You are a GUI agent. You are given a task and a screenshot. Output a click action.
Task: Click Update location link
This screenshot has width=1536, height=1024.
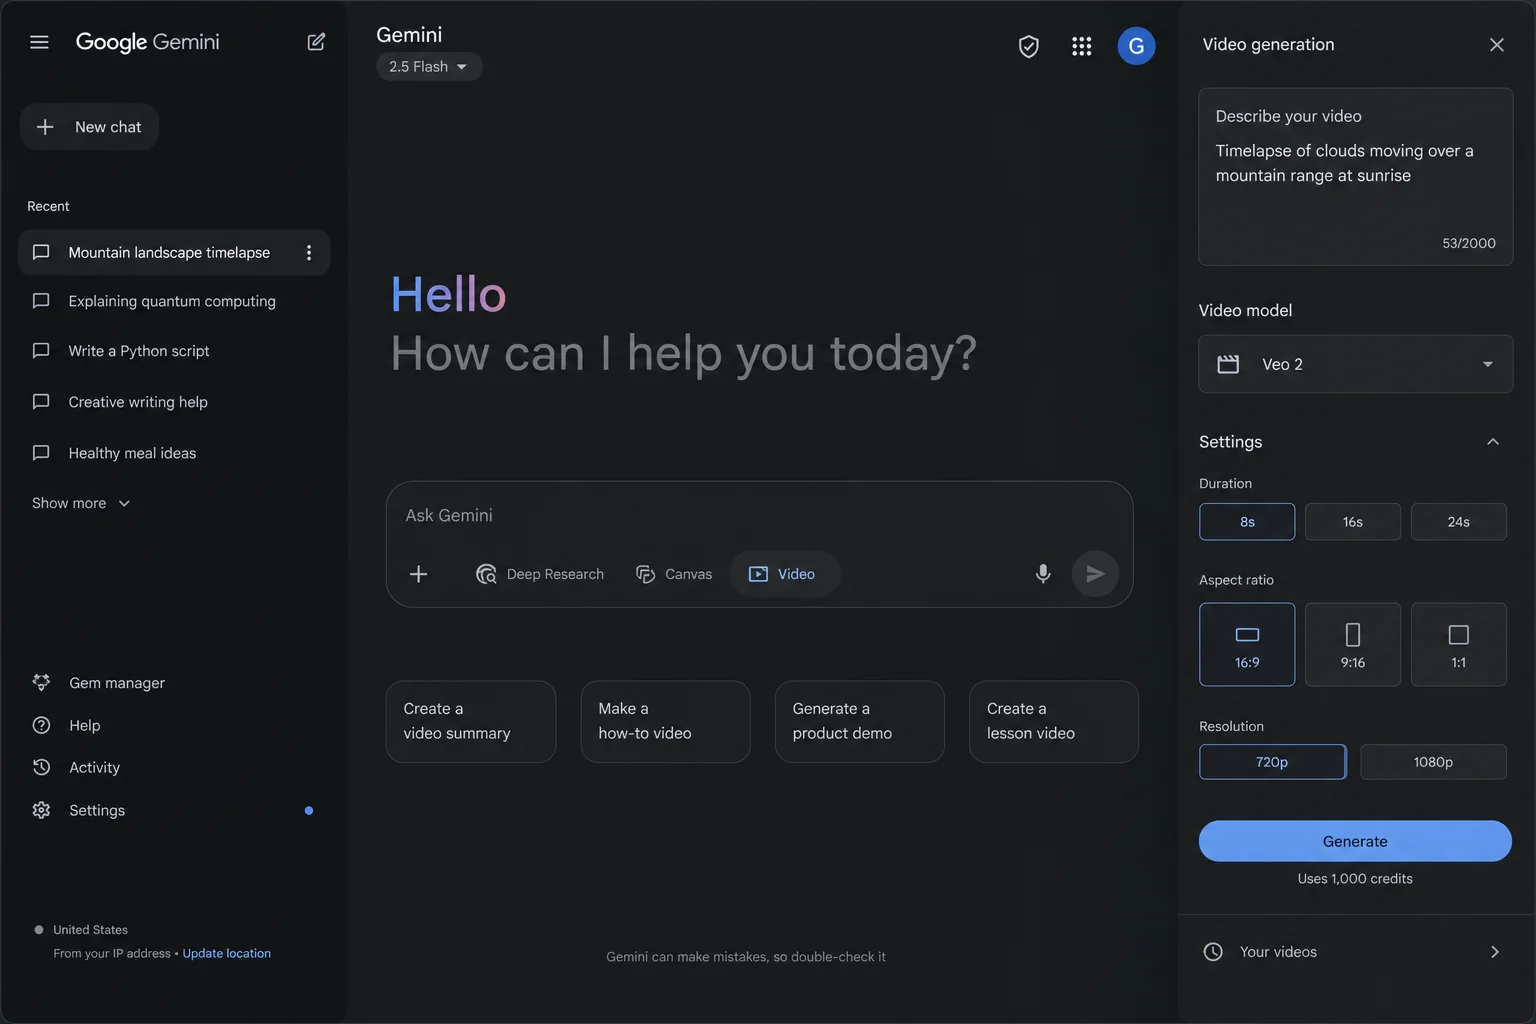pos(226,953)
